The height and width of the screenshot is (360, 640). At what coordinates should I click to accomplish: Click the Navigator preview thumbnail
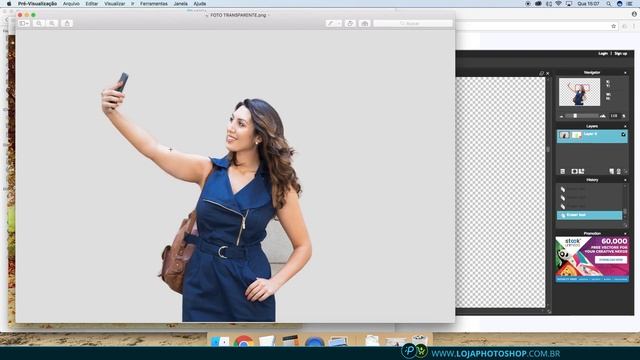579,92
